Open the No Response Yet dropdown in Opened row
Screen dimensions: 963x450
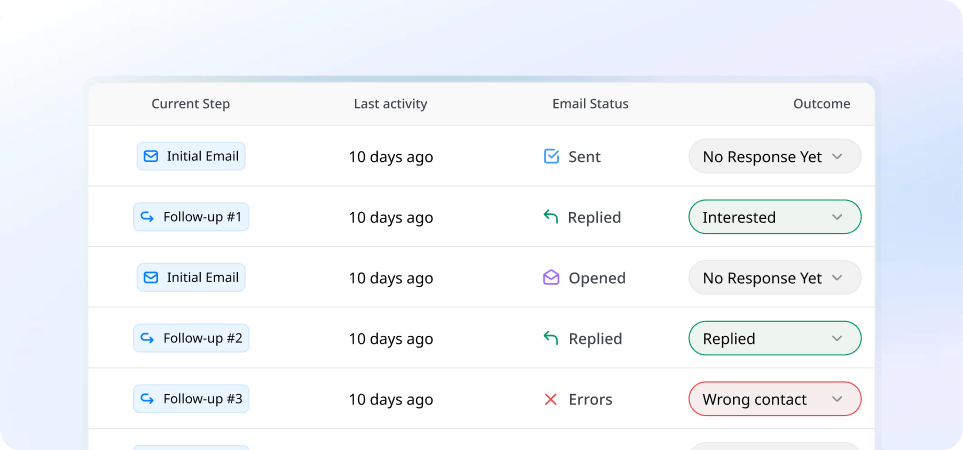pos(775,277)
